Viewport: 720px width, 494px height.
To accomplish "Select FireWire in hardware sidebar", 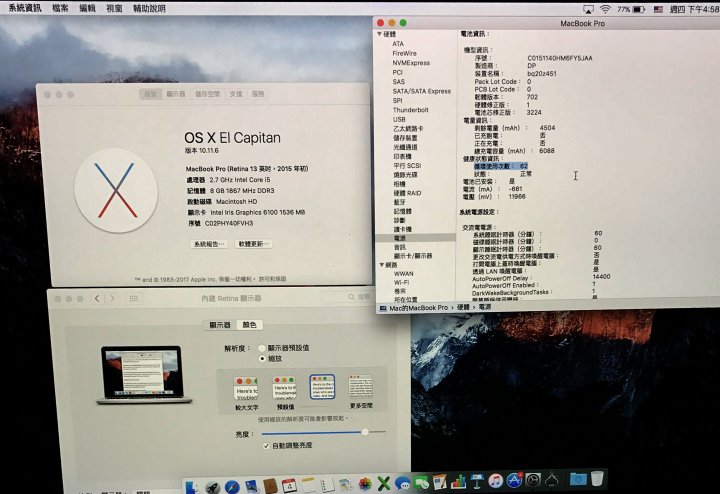I will coord(405,53).
